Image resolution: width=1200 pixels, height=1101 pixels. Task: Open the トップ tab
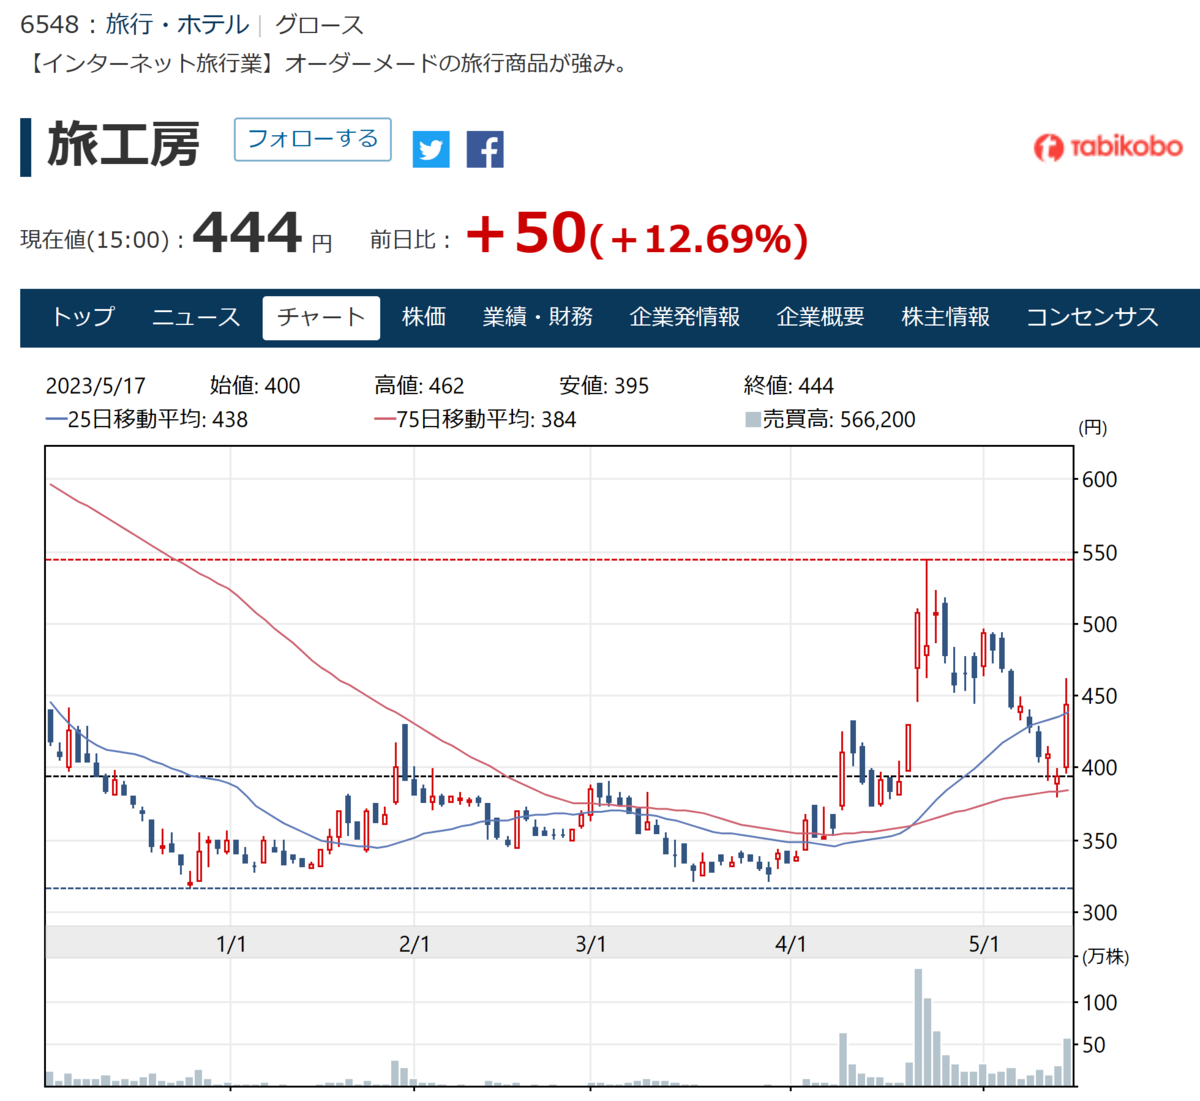pyautogui.click(x=83, y=317)
